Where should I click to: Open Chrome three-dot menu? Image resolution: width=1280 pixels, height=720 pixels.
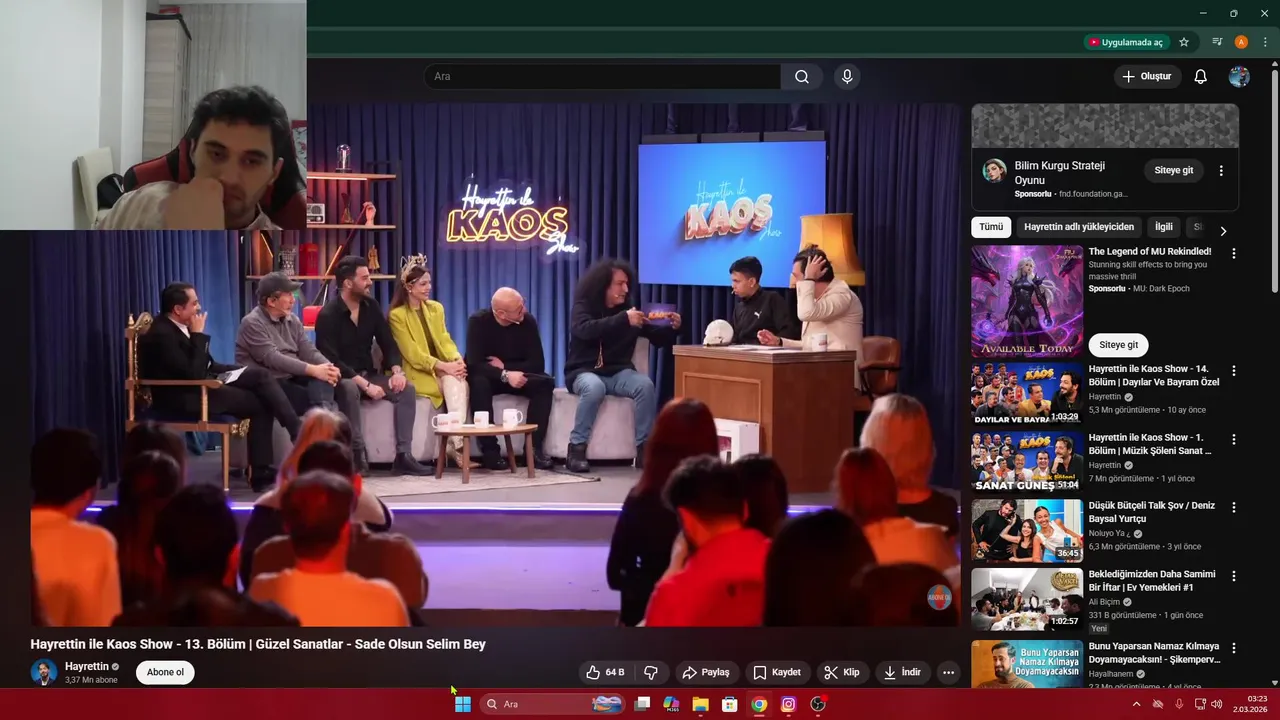point(1265,42)
